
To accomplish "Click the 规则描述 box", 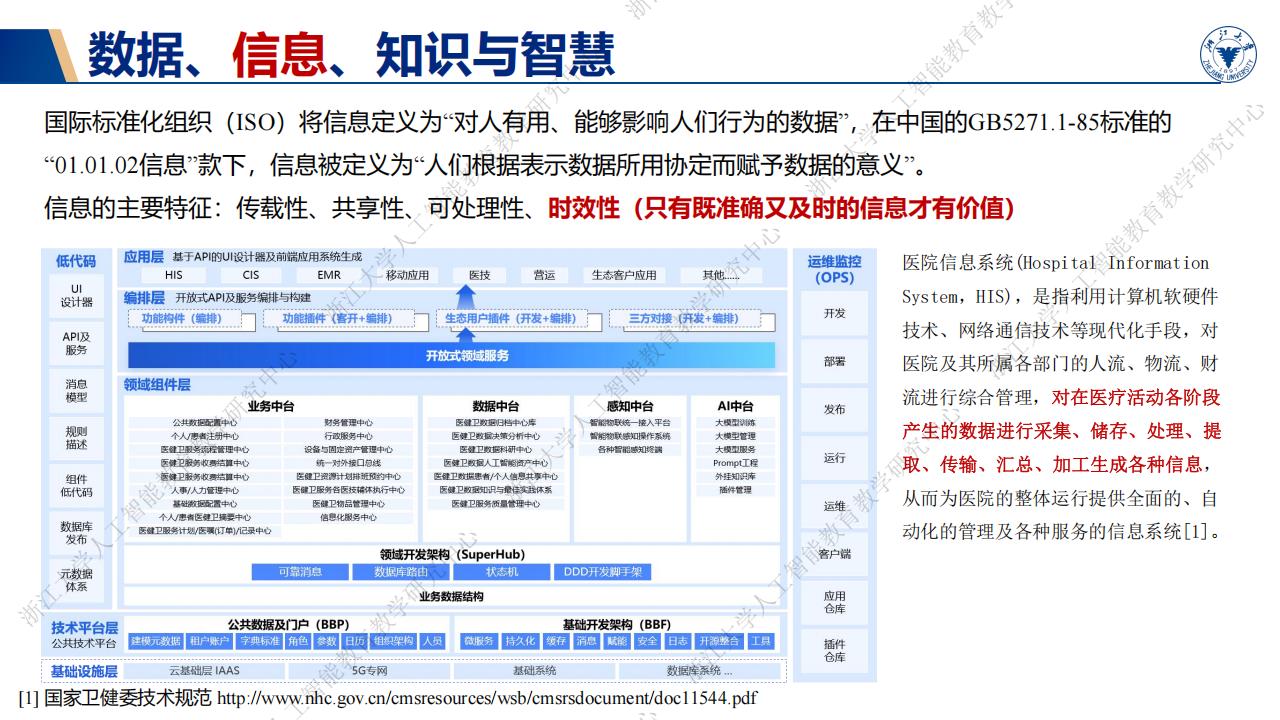I will pyautogui.click(x=76, y=438).
